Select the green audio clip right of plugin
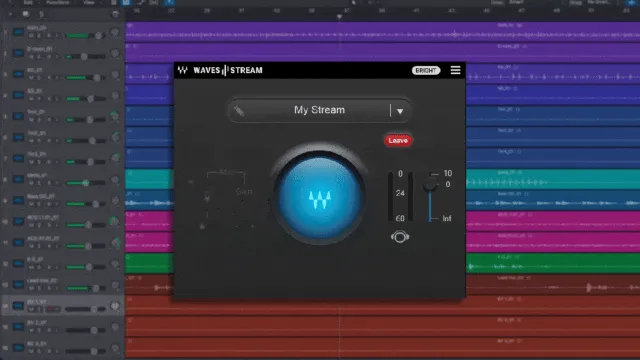The image size is (640, 360). [x=553, y=263]
